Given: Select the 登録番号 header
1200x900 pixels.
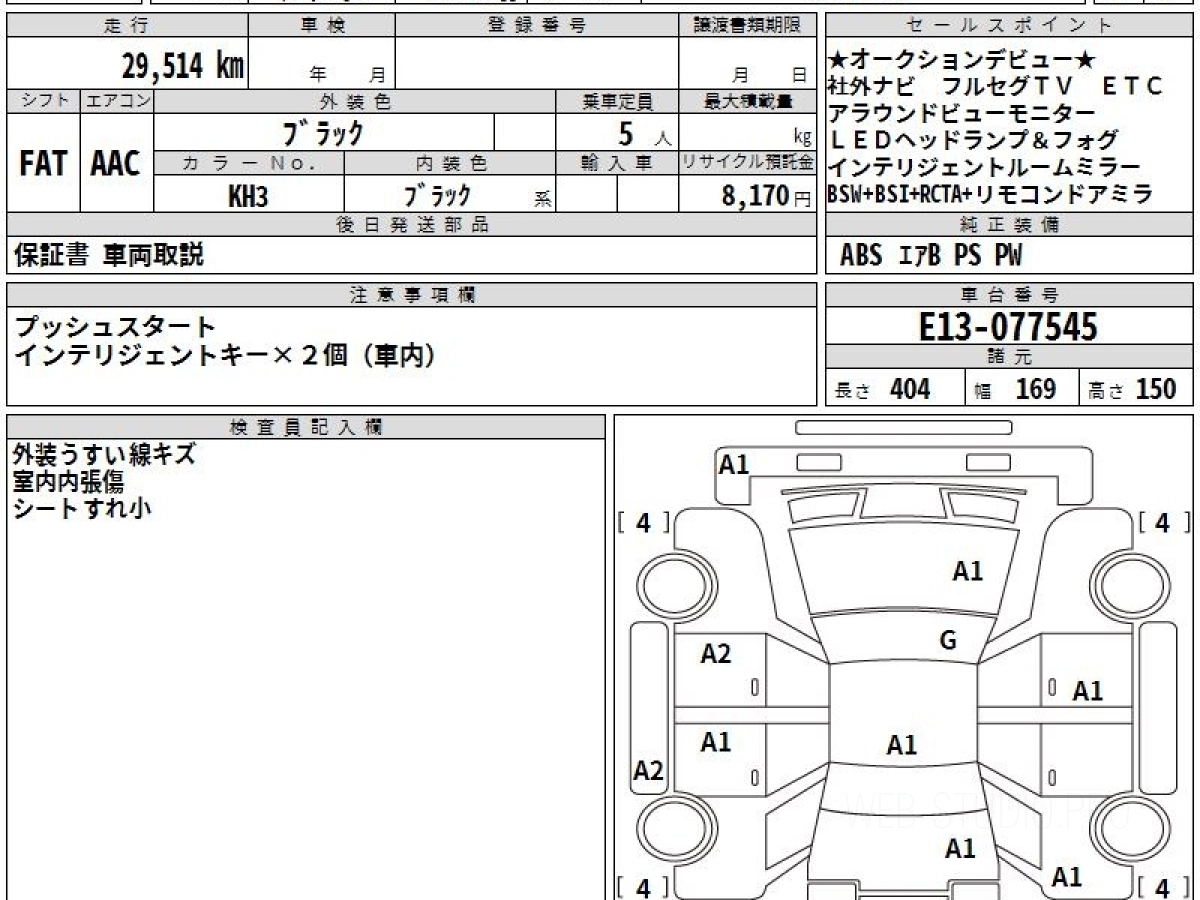Looking at the screenshot, I should (x=537, y=26).
